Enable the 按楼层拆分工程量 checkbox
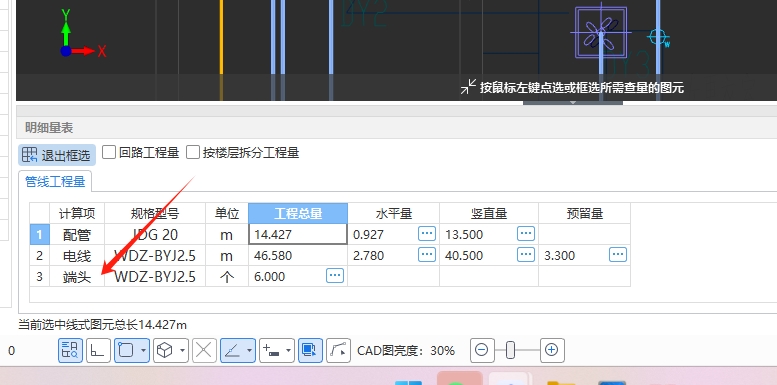Viewport: 777px width, 385px height. tap(193, 152)
